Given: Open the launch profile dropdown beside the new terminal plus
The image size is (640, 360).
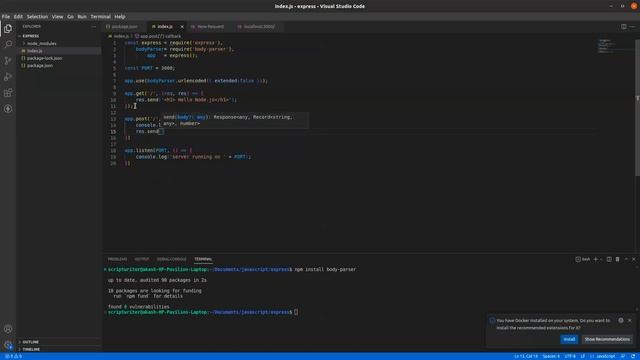Looking at the screenshot, I should pyautogui.click(x=601, y=259).
